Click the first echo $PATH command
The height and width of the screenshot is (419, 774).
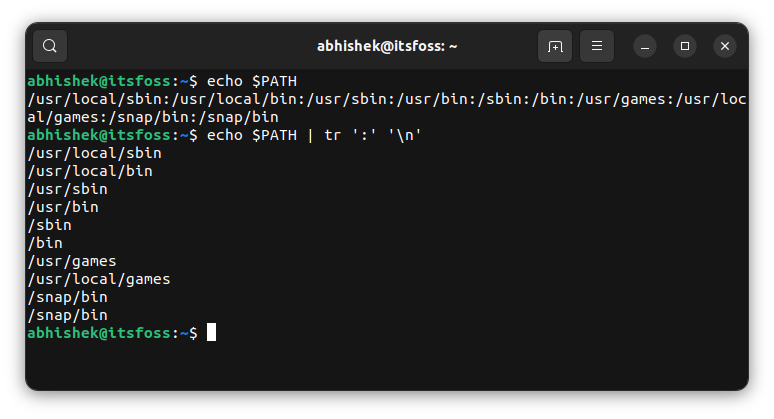pos(252,81)
